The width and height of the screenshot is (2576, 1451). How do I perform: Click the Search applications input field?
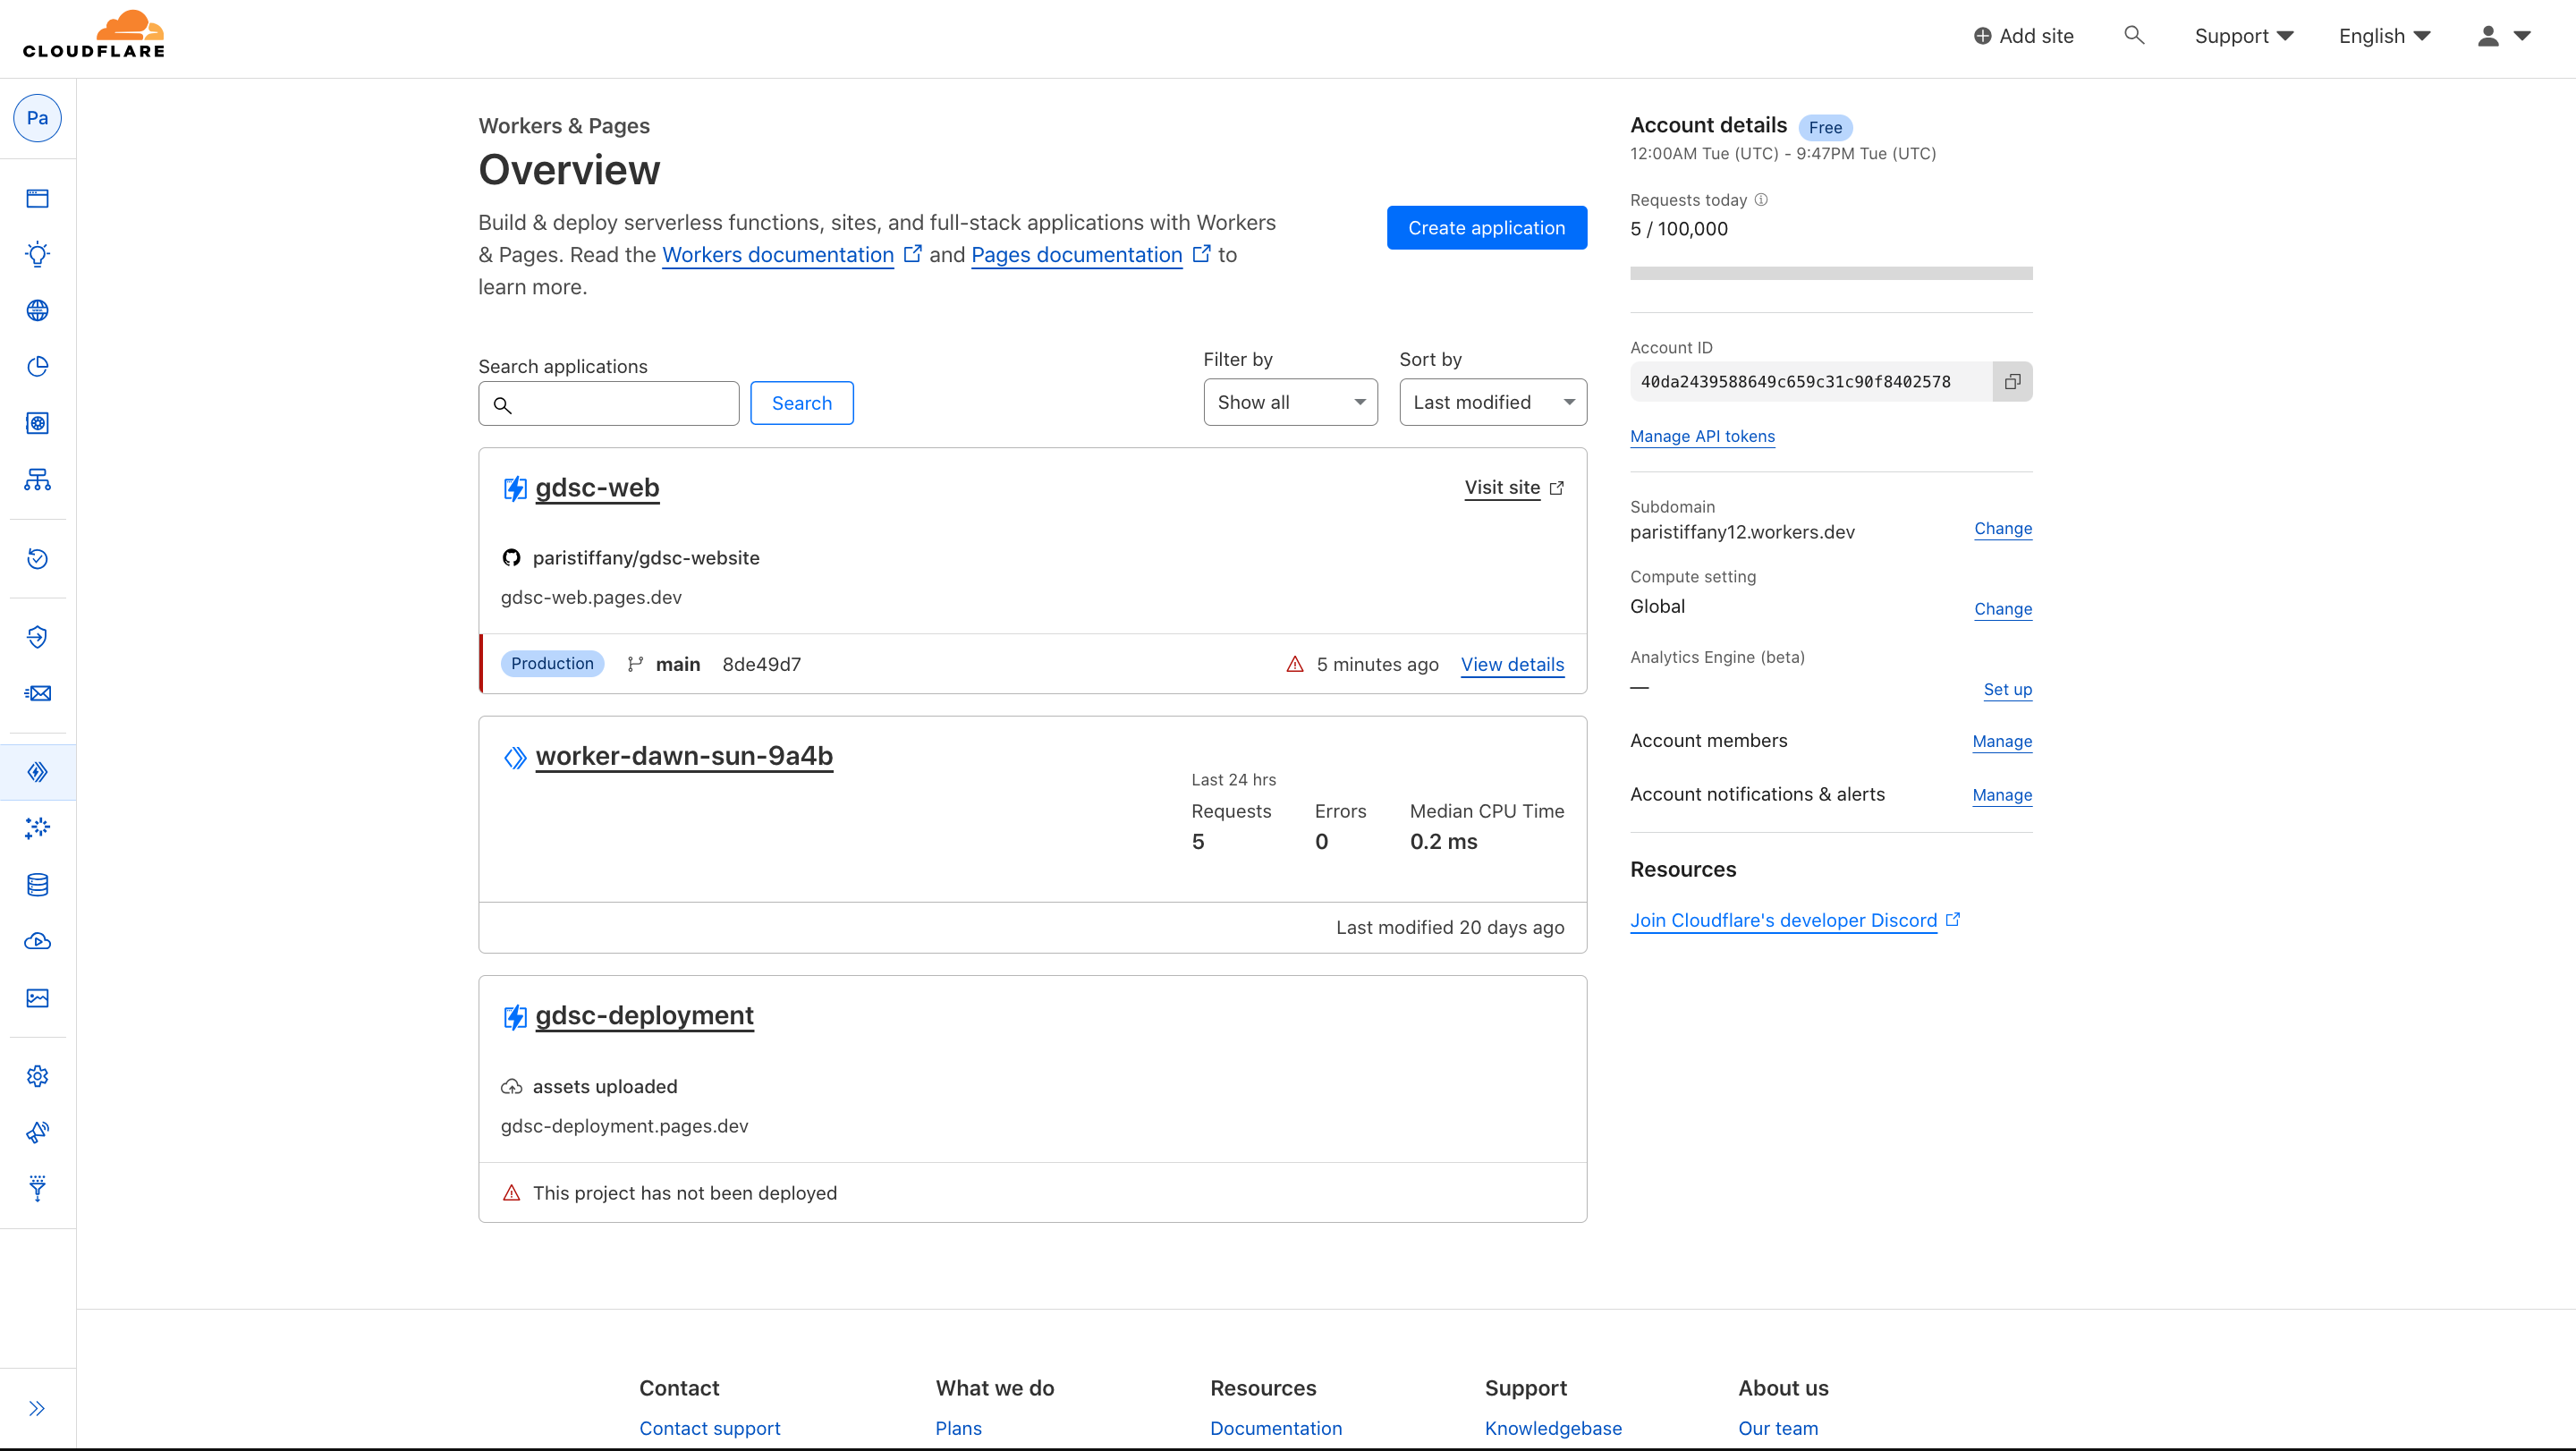pyautogui.click(x=608, y=403)
